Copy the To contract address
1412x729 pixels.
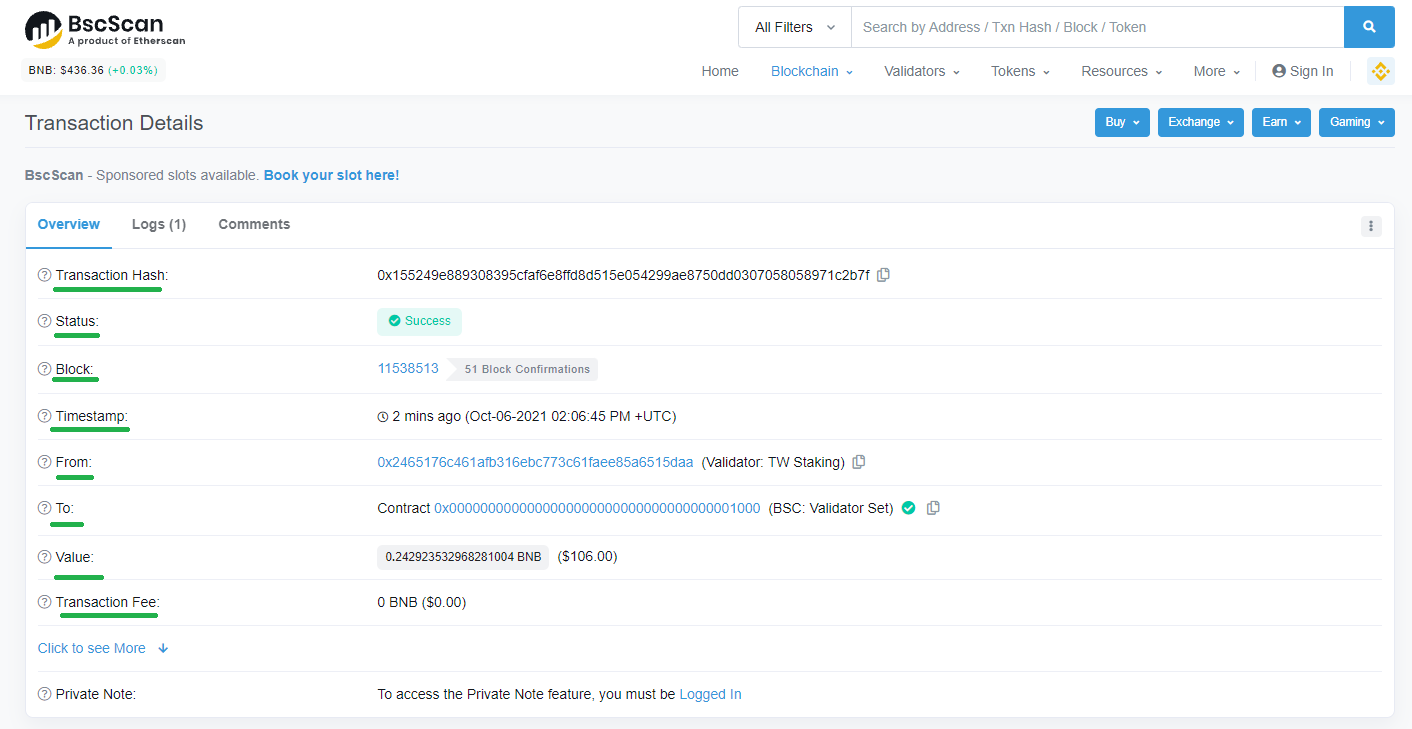click(933, 508)
